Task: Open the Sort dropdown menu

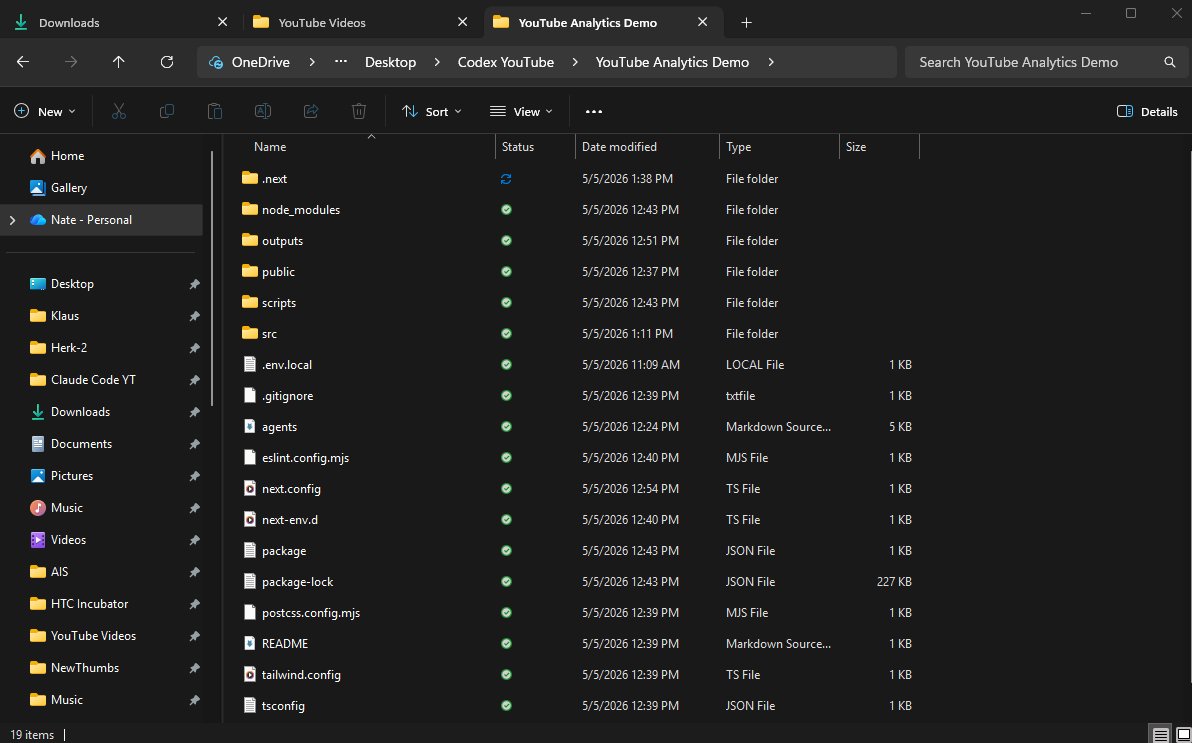Action: click(x=432, y=112)
